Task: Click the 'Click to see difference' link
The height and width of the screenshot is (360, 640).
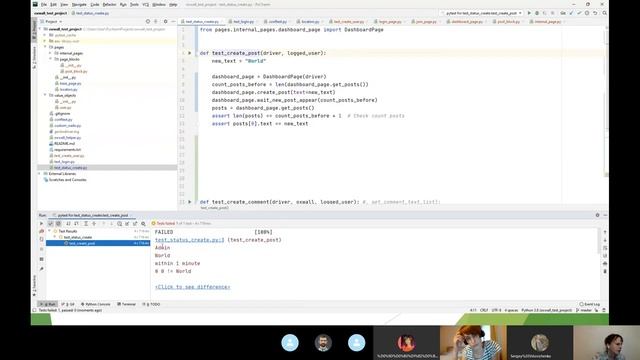Action: (x=193, y=287)
